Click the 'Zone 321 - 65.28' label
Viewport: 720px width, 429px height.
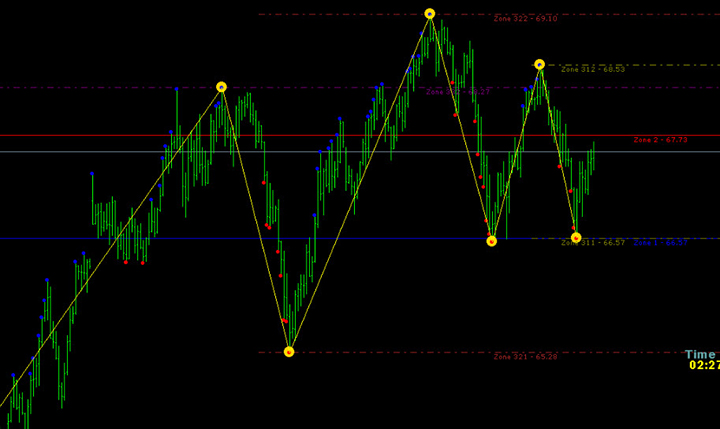pyautogui.click(x=525, y=356)
